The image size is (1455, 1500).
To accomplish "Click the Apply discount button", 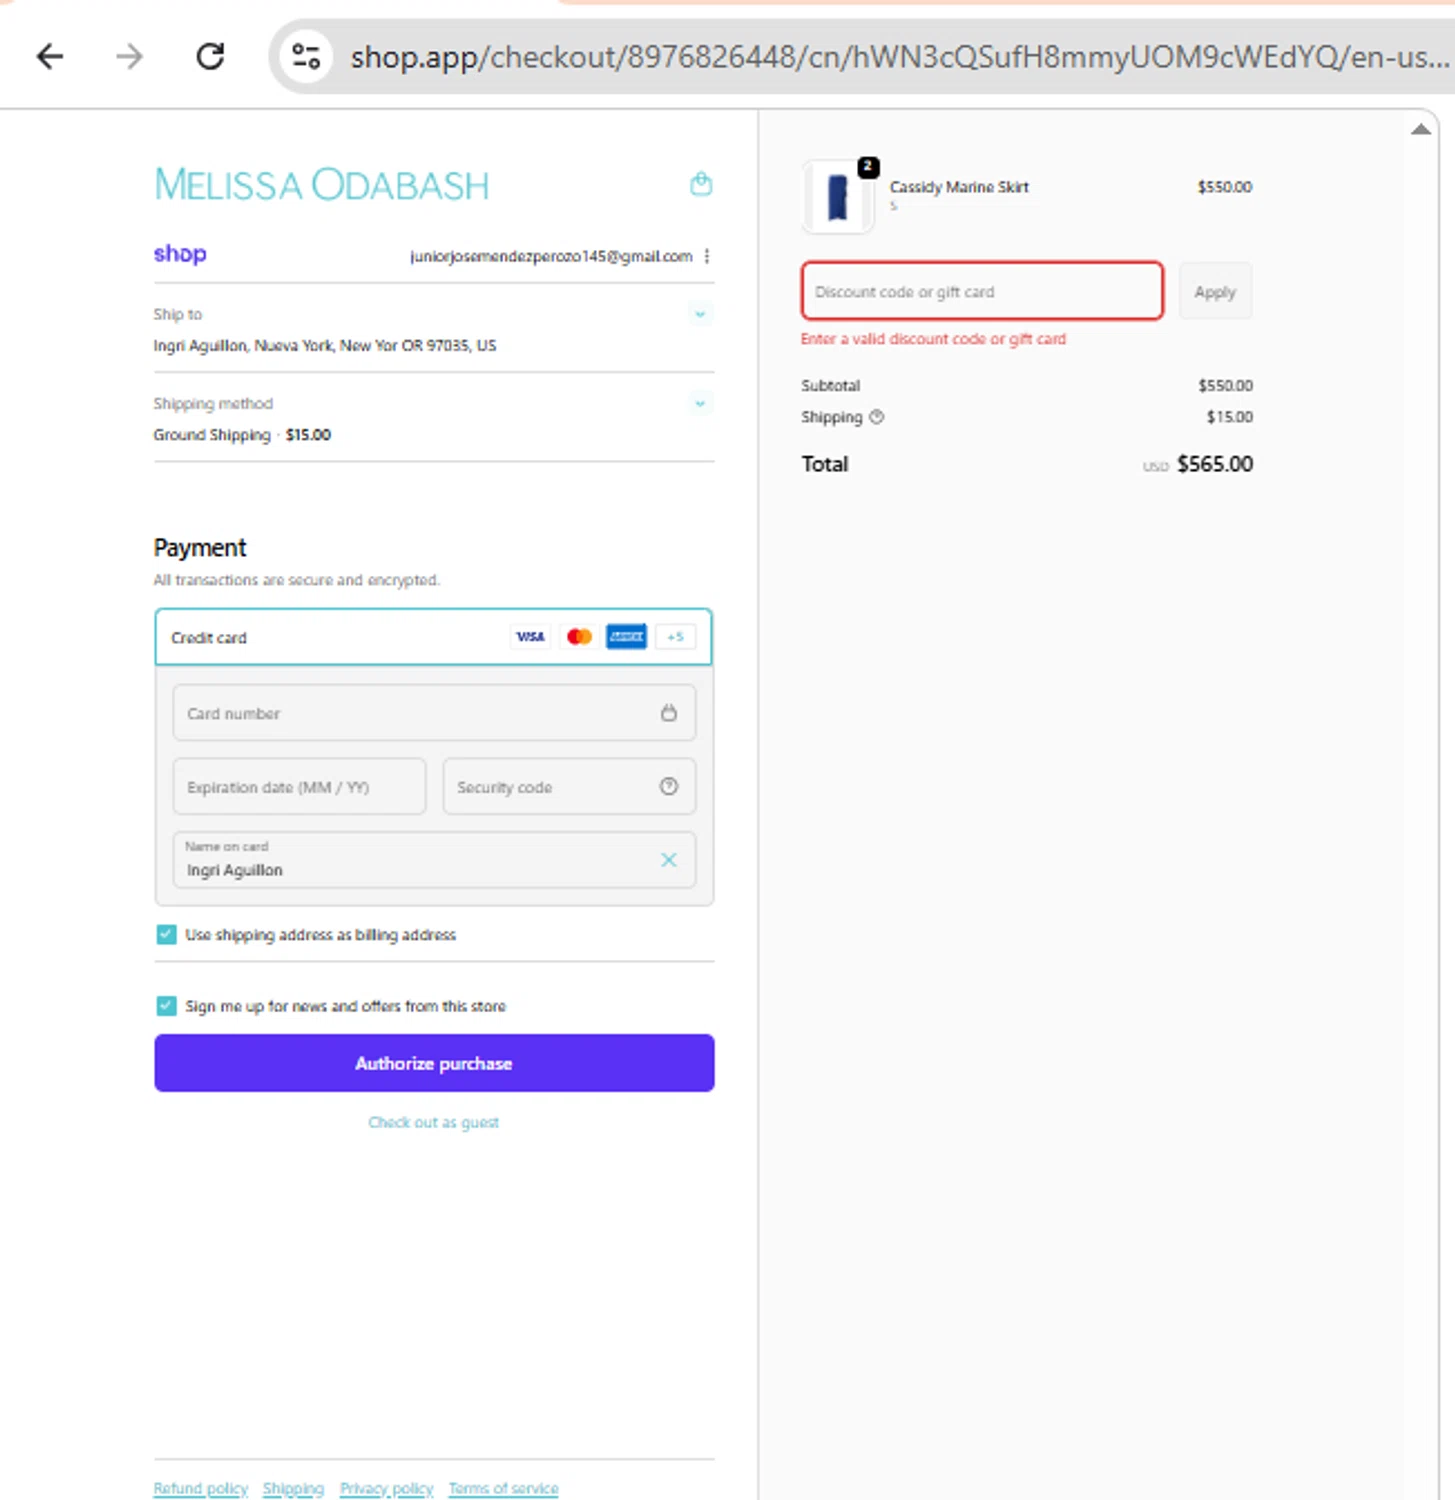I will tap(1215, 291).
